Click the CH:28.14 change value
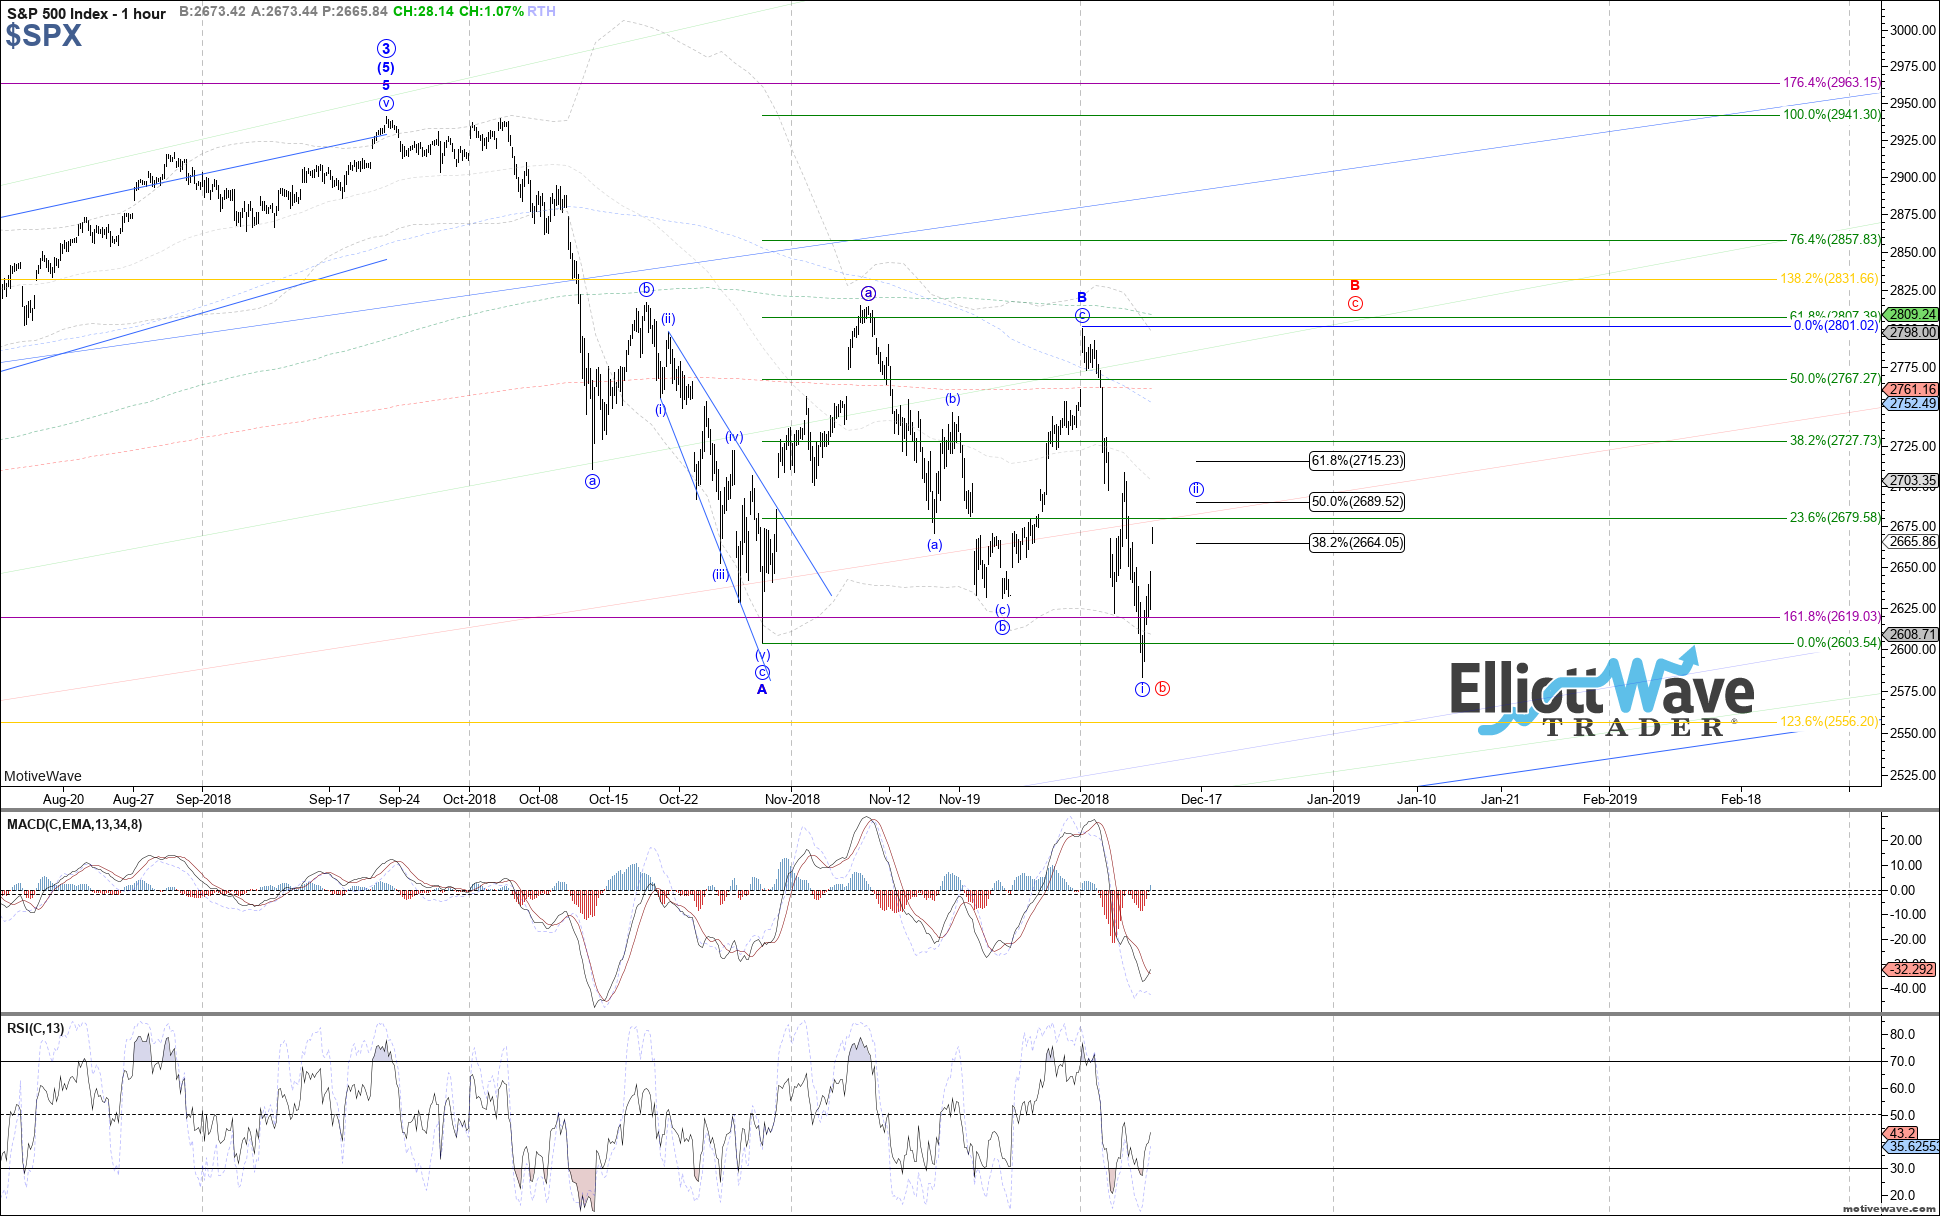The height and width of the screenshot is (1216, 1940). point(423,11)
